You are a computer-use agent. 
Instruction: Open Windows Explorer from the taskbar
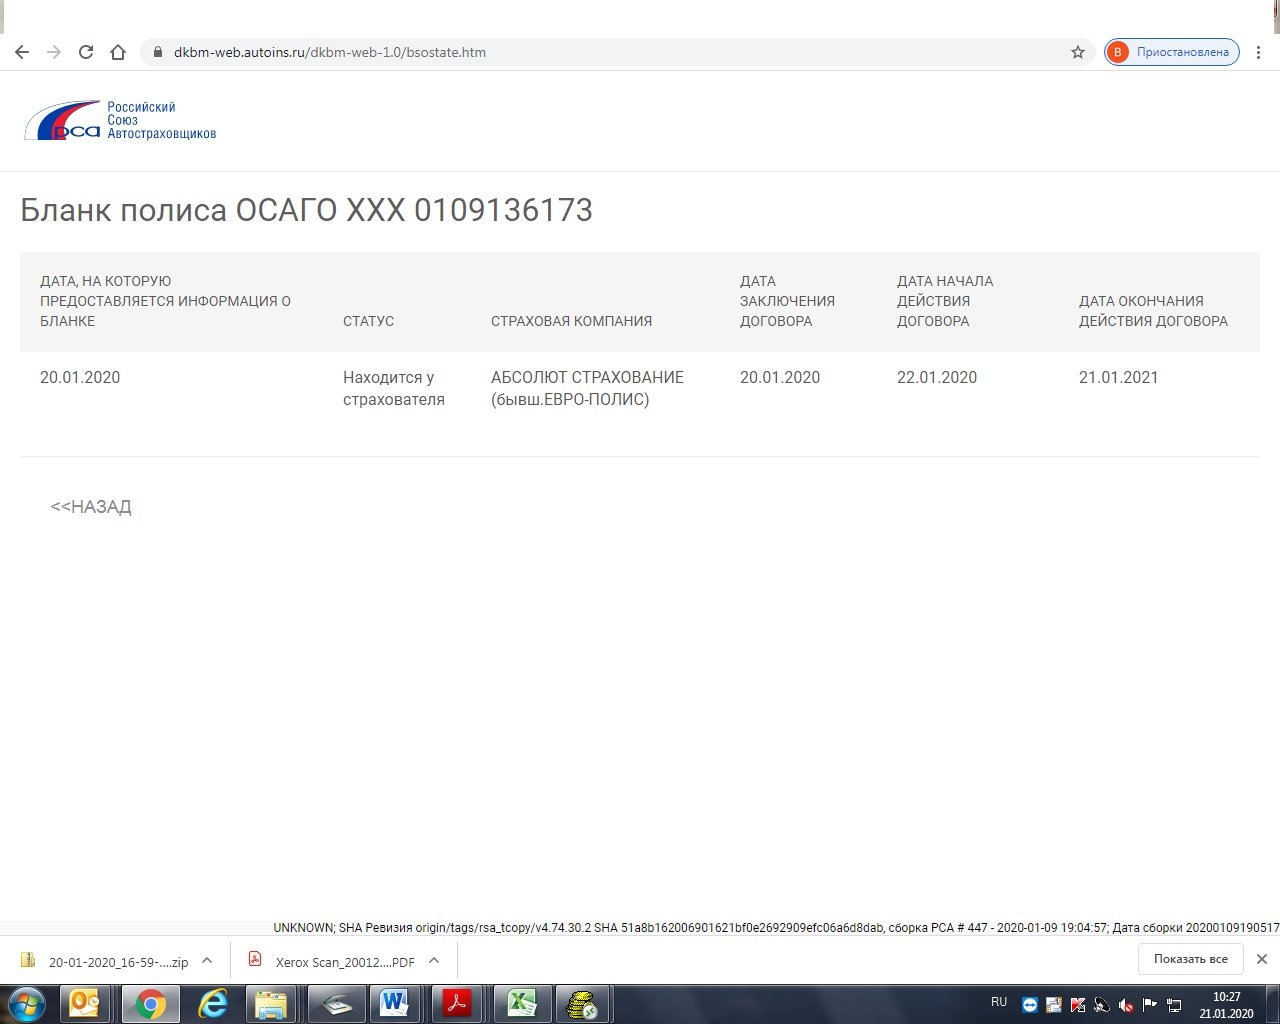[x=271, y=1003]
